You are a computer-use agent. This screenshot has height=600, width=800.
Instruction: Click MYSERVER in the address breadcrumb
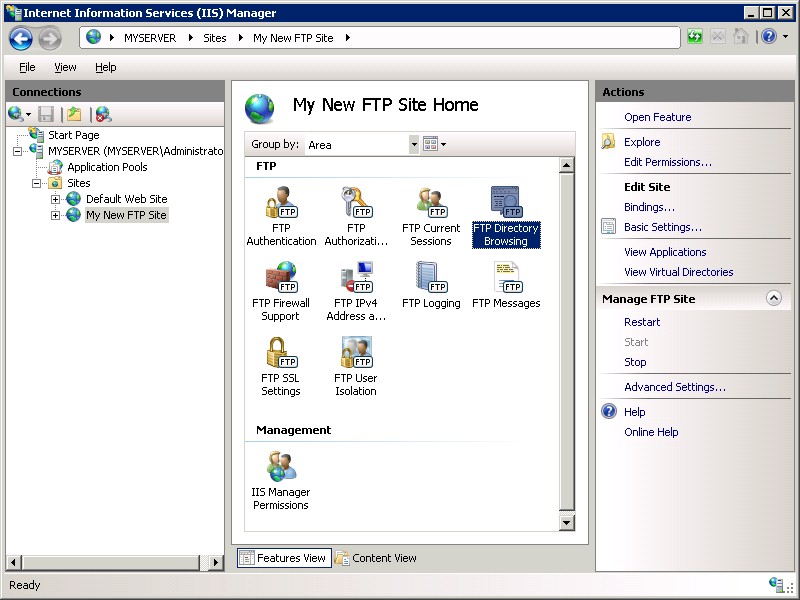pyautogui.click(x=150, y=38)
